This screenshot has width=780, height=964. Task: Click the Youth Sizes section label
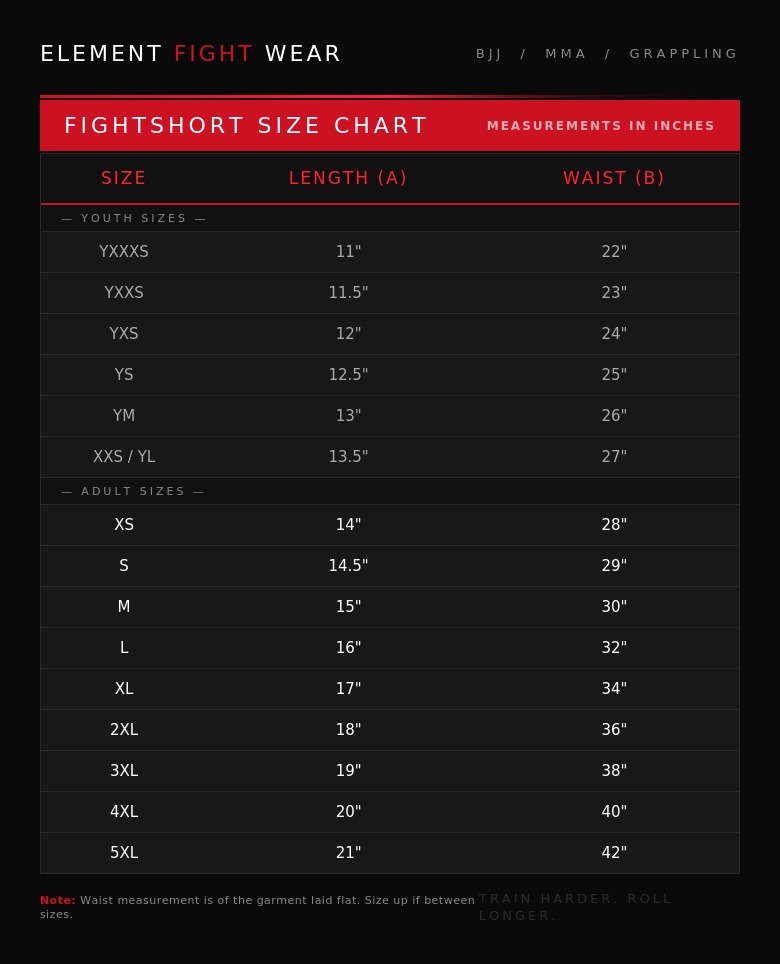134,218
